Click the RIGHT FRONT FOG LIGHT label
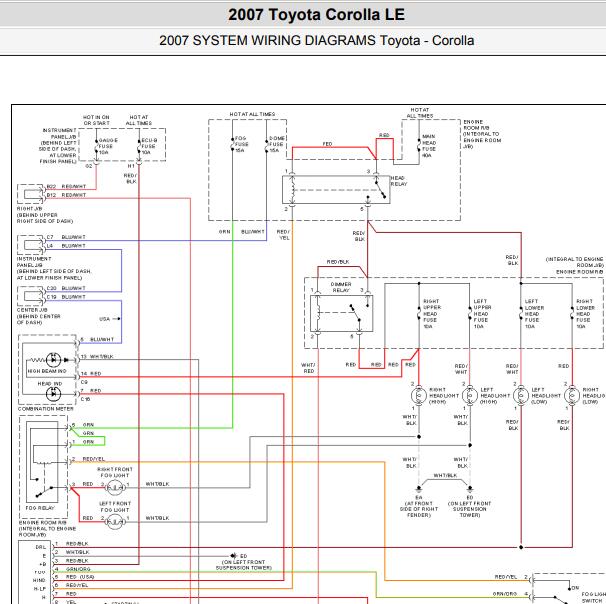Viewport: 606px width, 604px height. [x=115, y=472]
